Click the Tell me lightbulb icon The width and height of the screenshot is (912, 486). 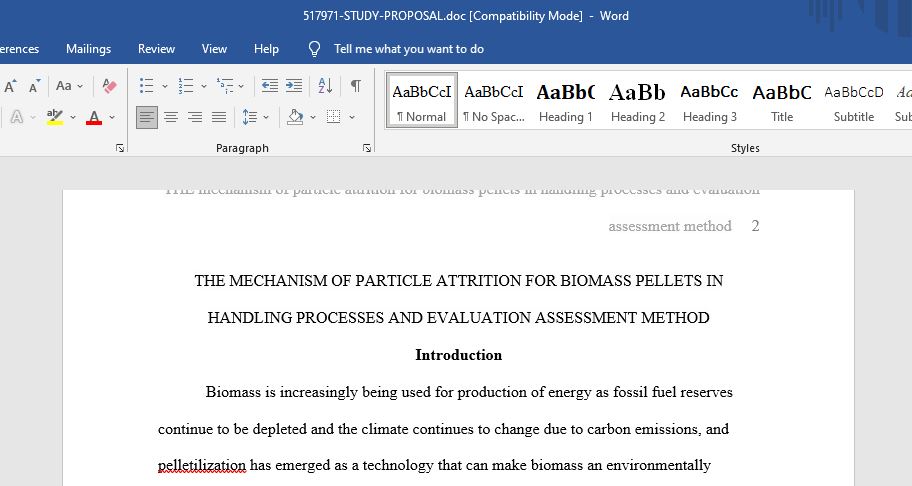(x=314, y=49)
